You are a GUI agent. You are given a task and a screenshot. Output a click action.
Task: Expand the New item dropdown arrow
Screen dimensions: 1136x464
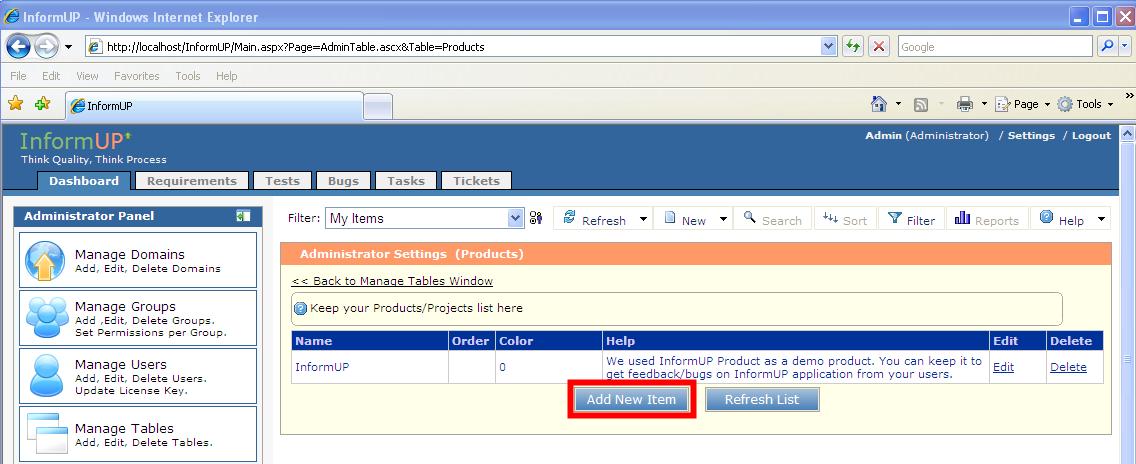click(723, 220)
